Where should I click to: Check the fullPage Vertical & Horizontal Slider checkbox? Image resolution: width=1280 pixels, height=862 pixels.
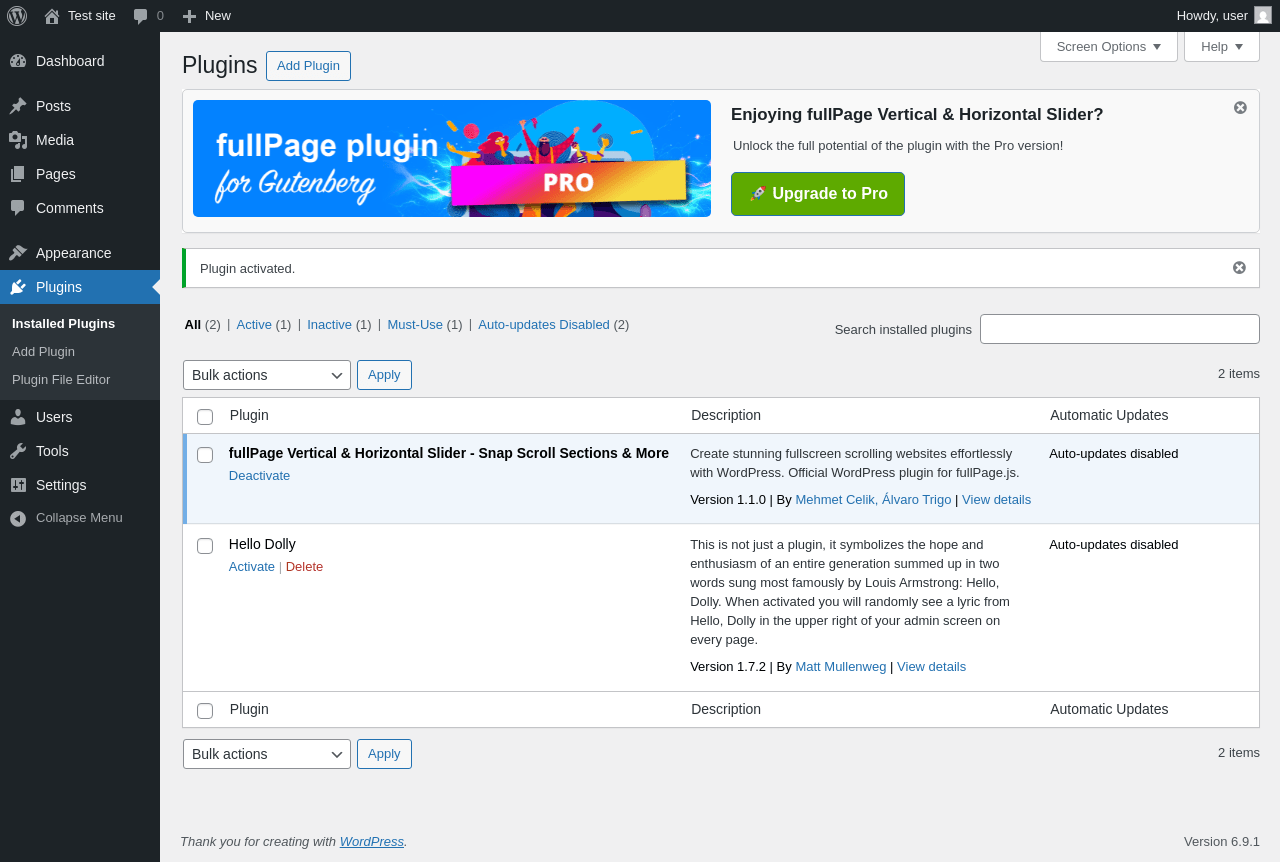(205, 455)
